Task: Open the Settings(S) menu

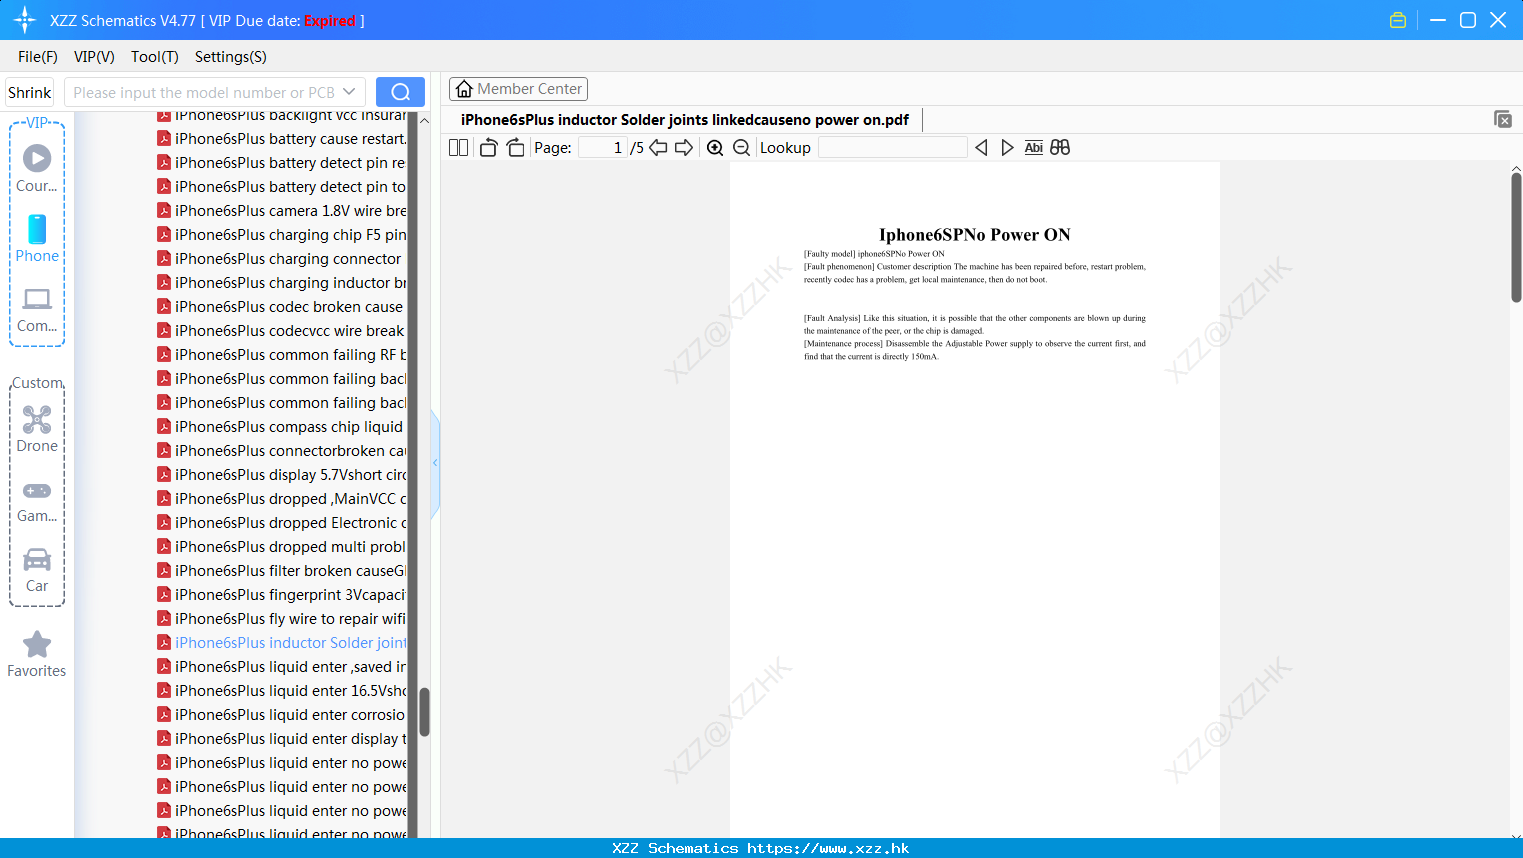Action: (231, 57)
